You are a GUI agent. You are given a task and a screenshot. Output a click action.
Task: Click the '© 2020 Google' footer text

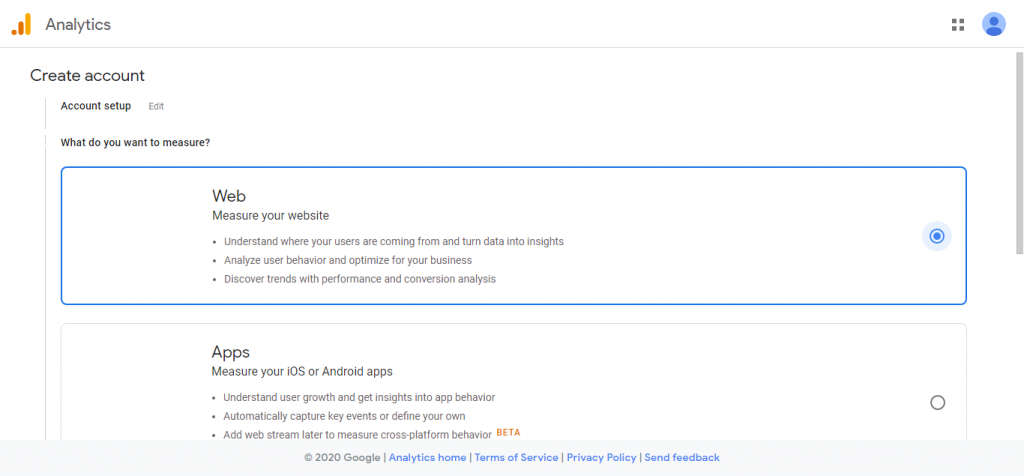click(342, 458)
